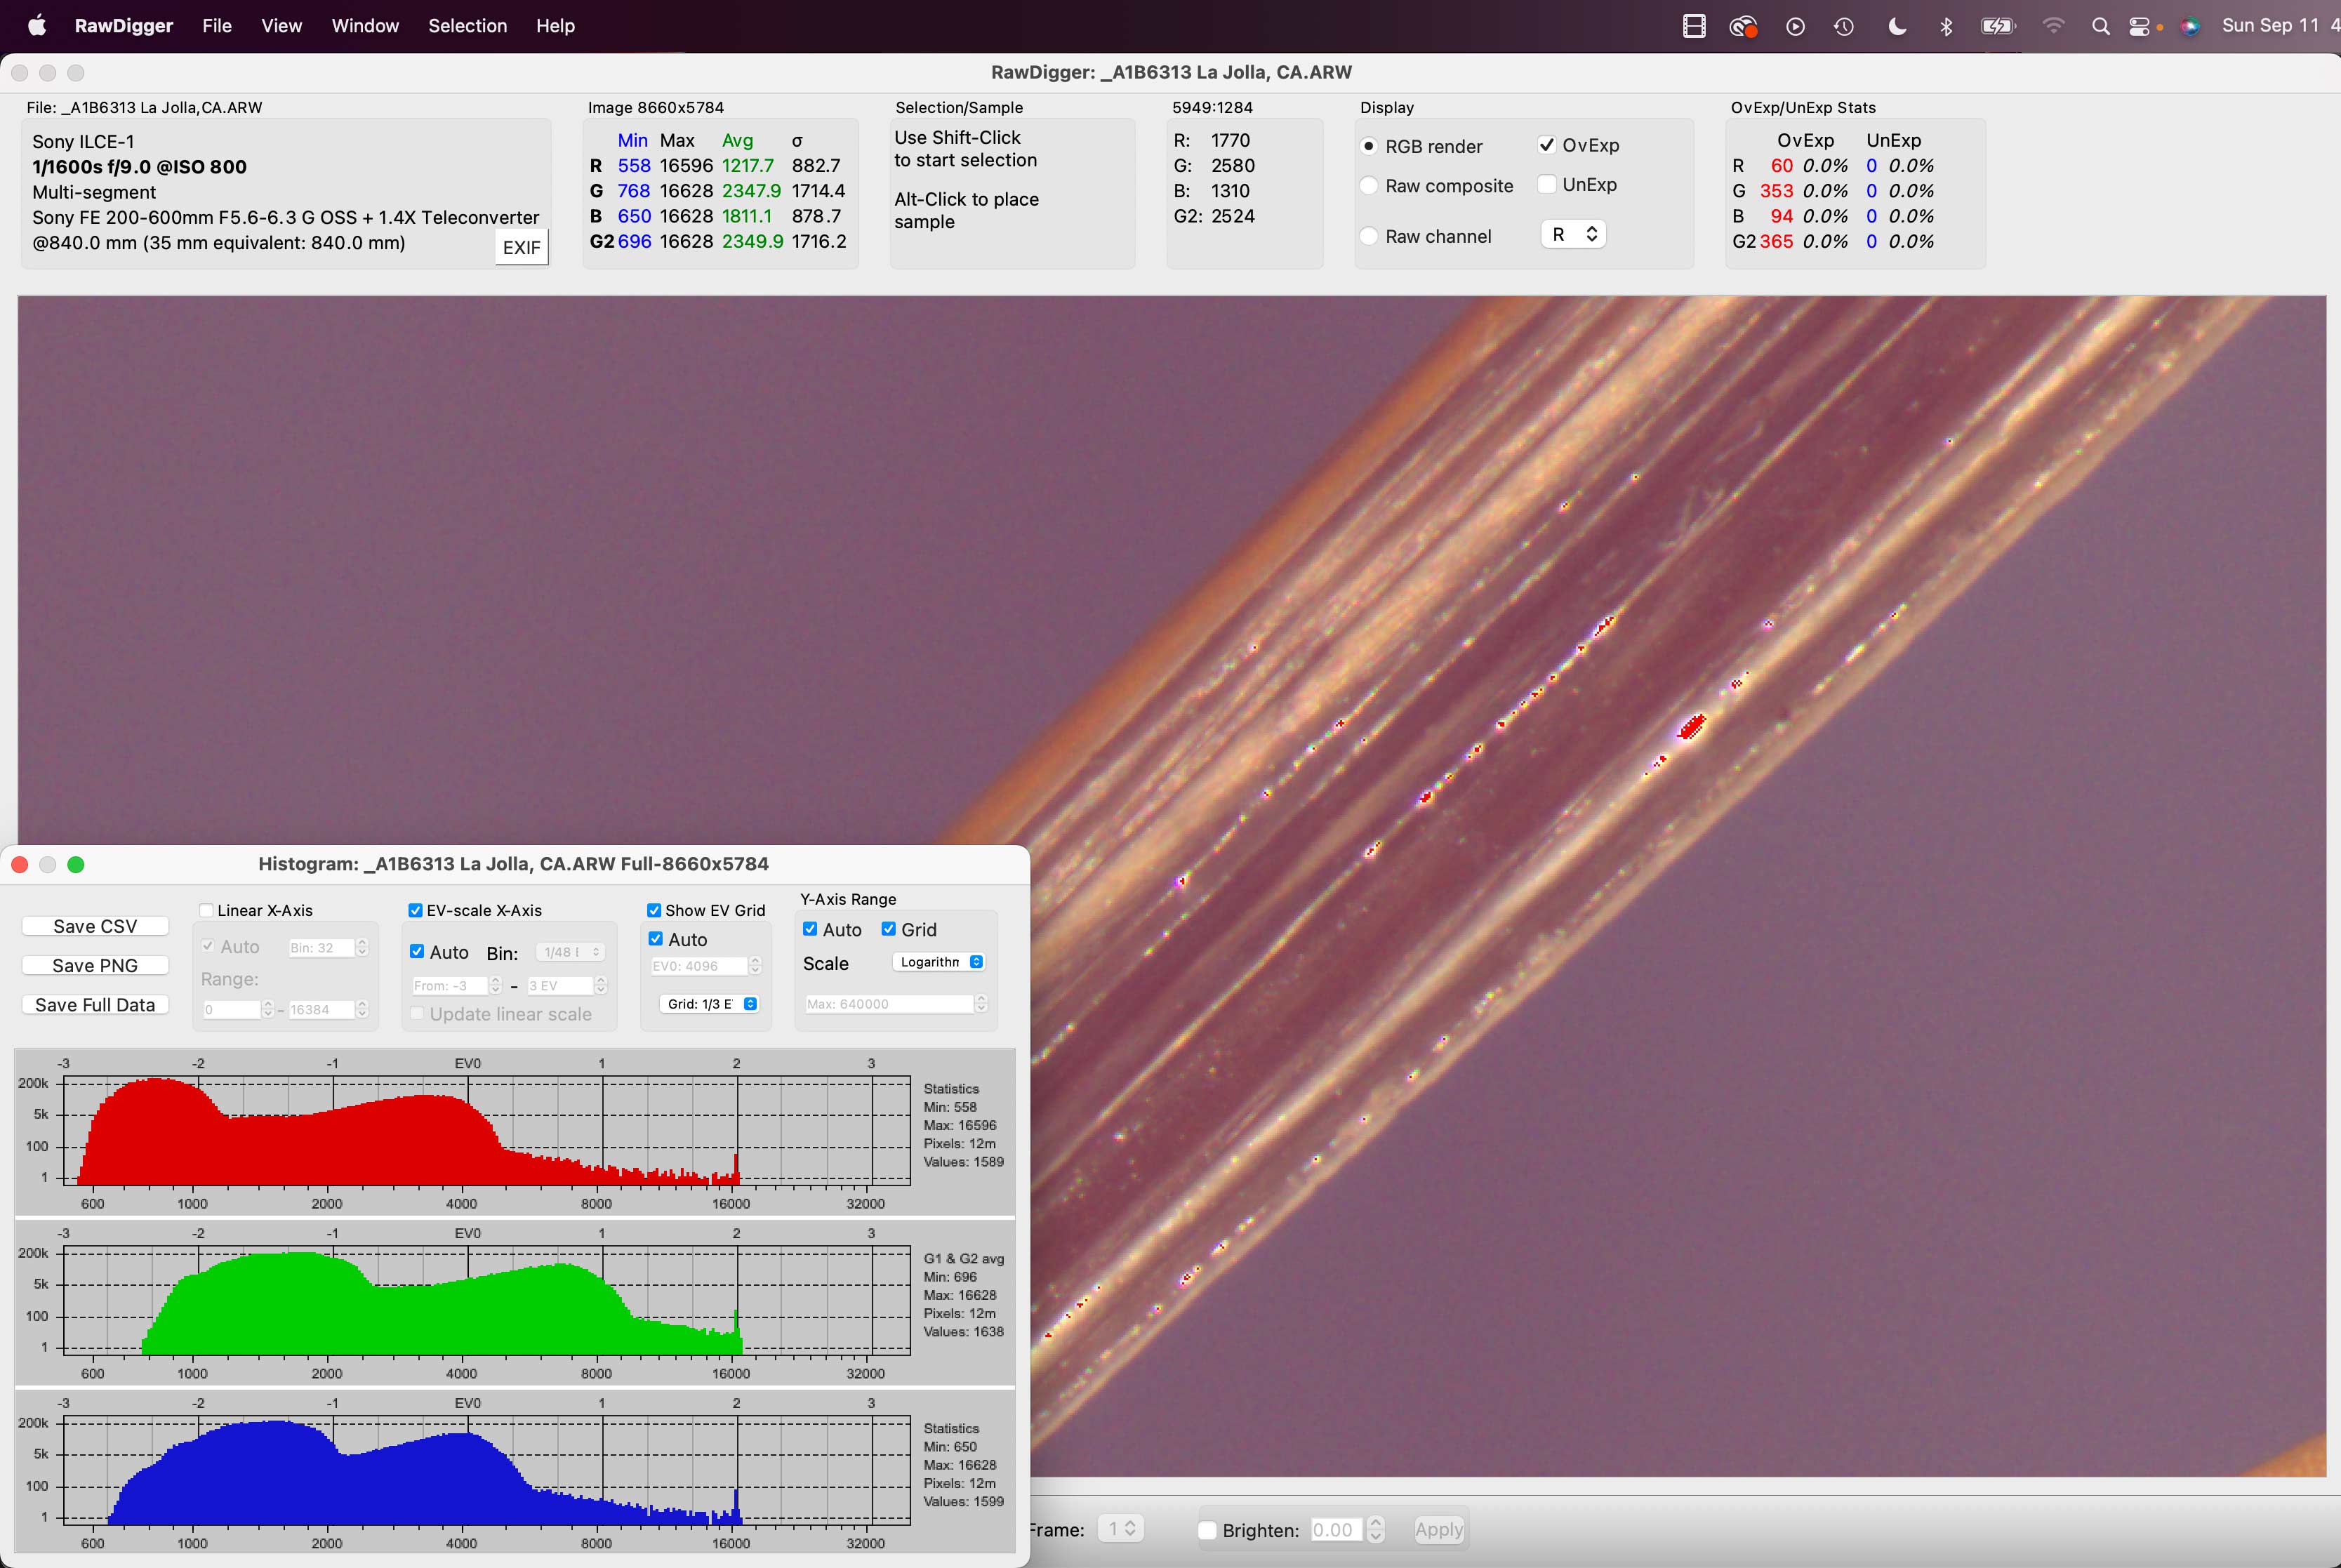Click the EV From -3 field
Viewport: 2341px width, 1568px height.
click(x=450, y=986)
